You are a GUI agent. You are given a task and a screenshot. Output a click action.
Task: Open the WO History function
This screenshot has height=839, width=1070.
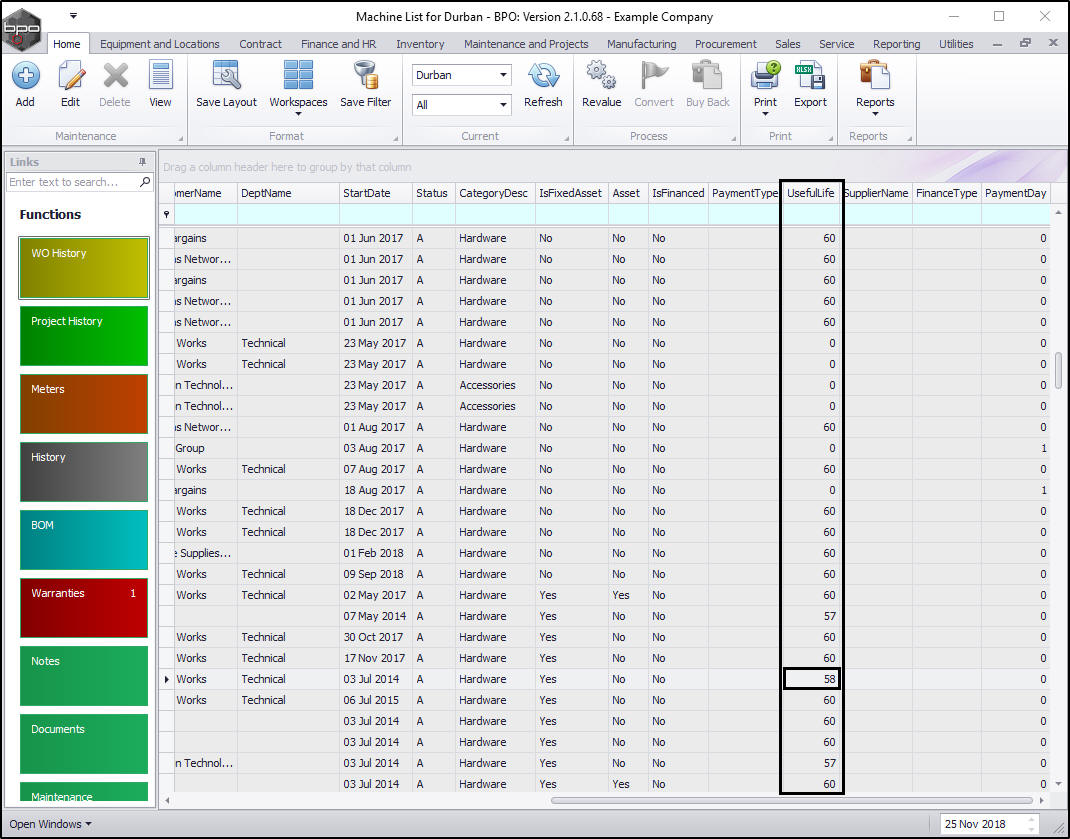pyautogui.click(x=83, y=267)
